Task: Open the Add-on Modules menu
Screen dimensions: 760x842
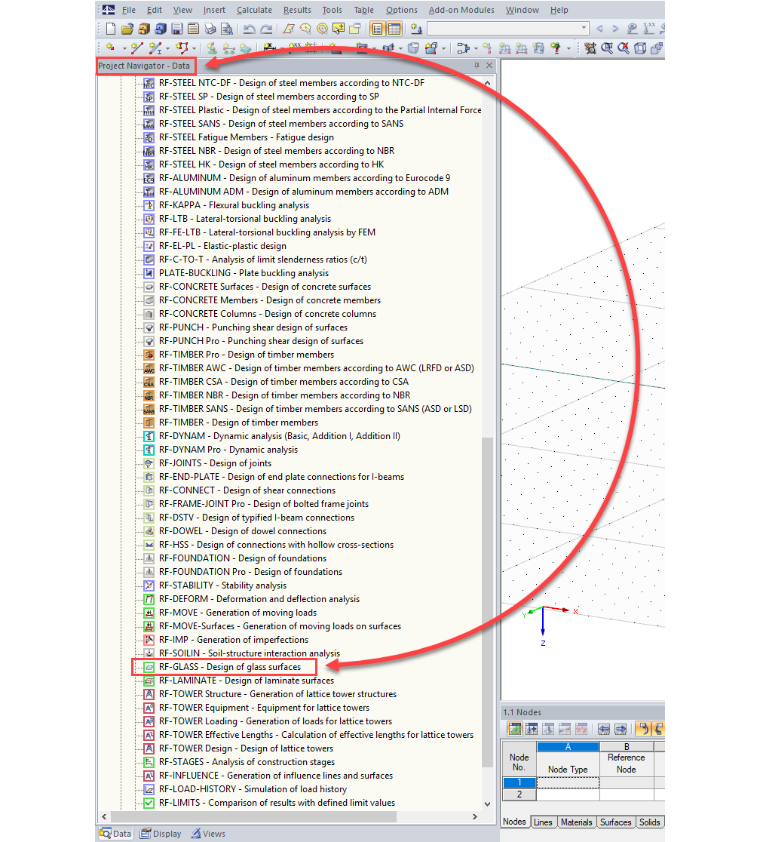Action: pyautogui.click(x=461, y=10)
